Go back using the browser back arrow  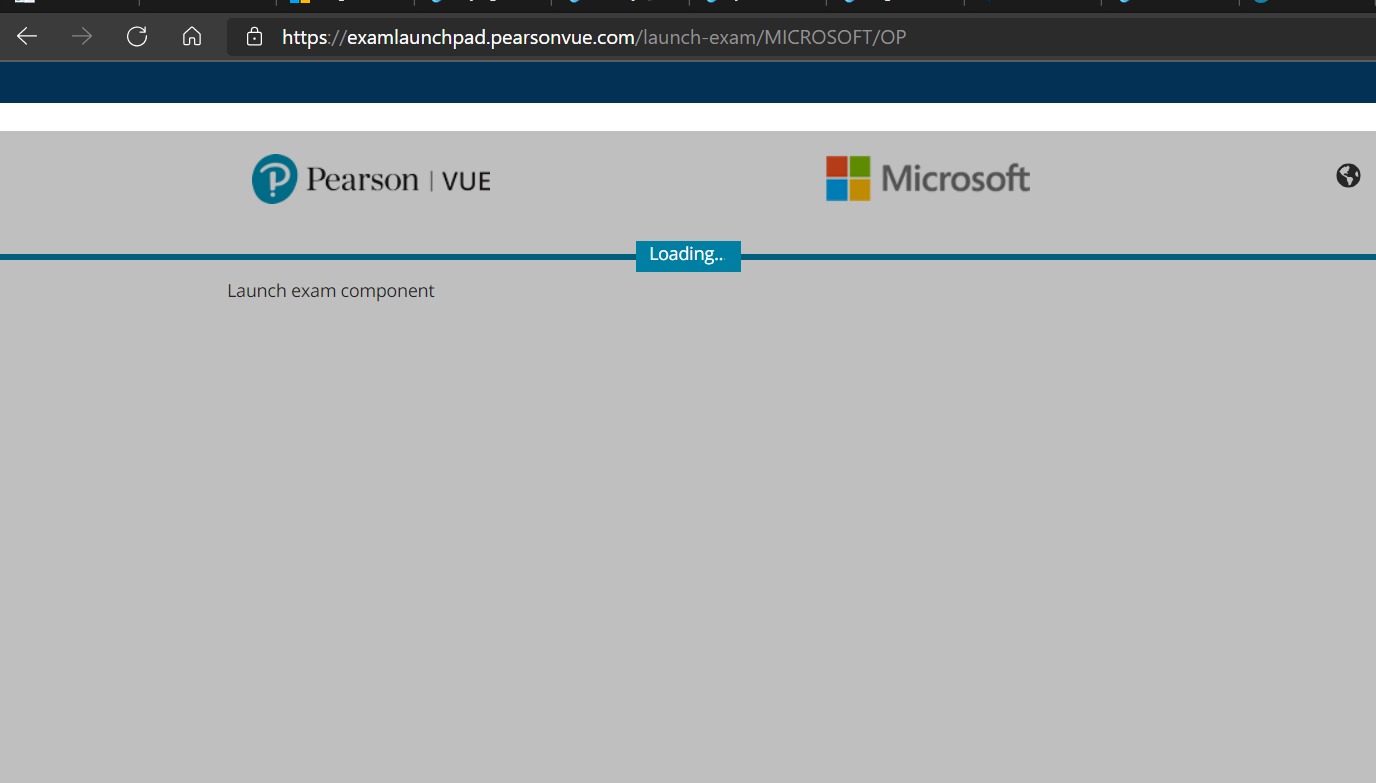pyautogui.click(x=27, y=37)
